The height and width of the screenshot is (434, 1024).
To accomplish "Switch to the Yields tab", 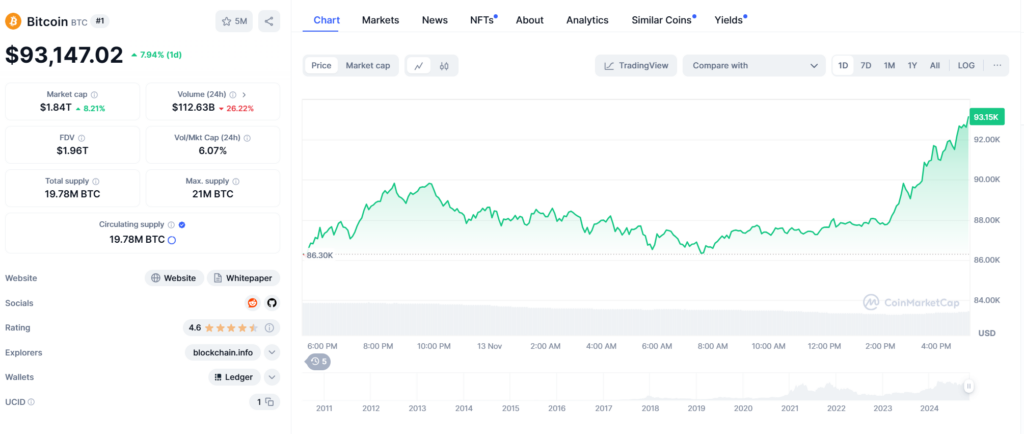I will tap(729, 20).
